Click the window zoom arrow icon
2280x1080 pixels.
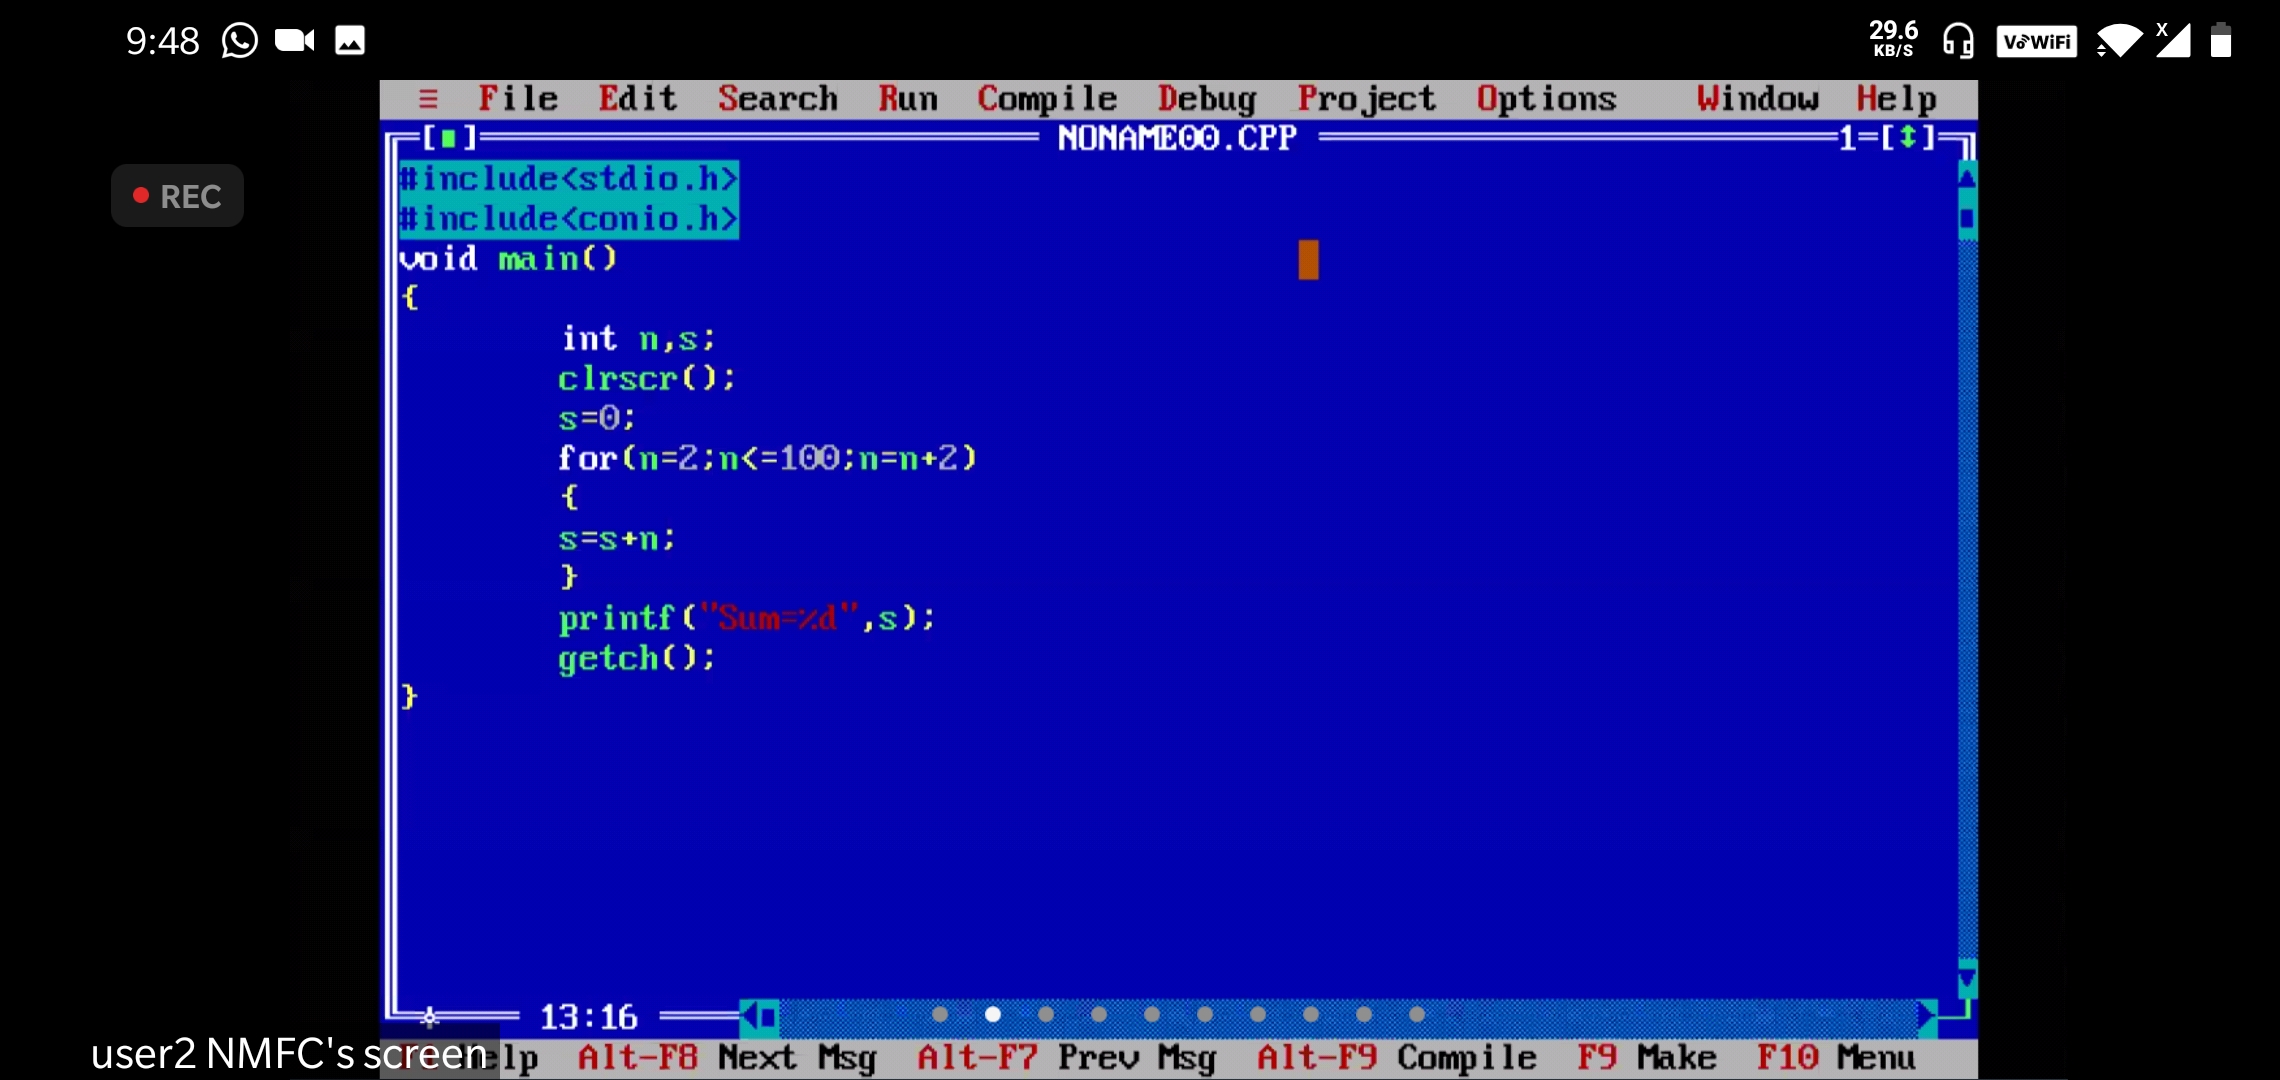pyautogui.click(x=1907, y=138)
